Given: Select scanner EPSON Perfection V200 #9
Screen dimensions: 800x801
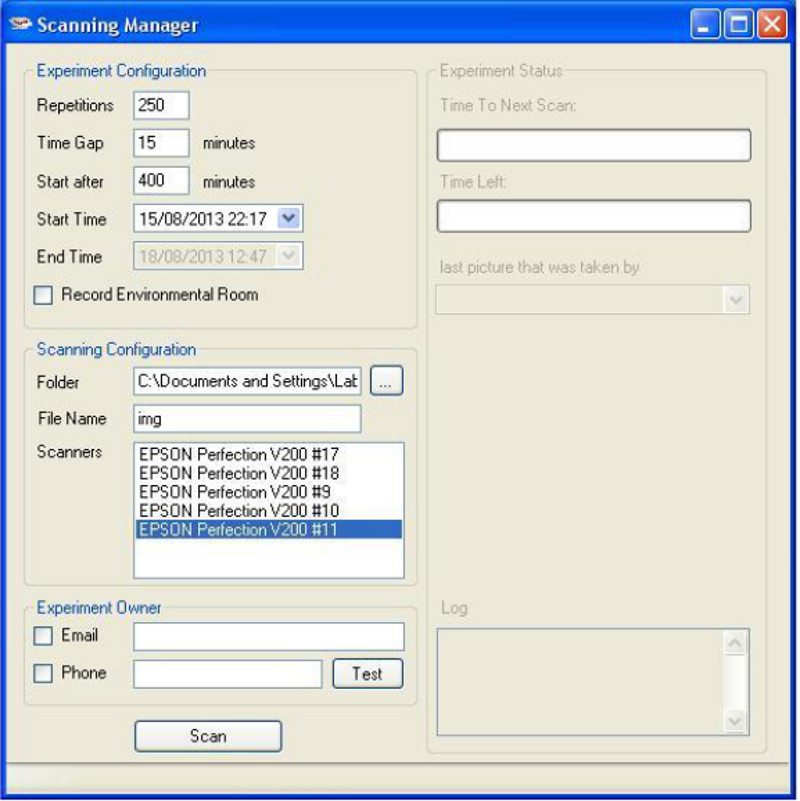Looking at the screenshot, I should click(269, 492).
